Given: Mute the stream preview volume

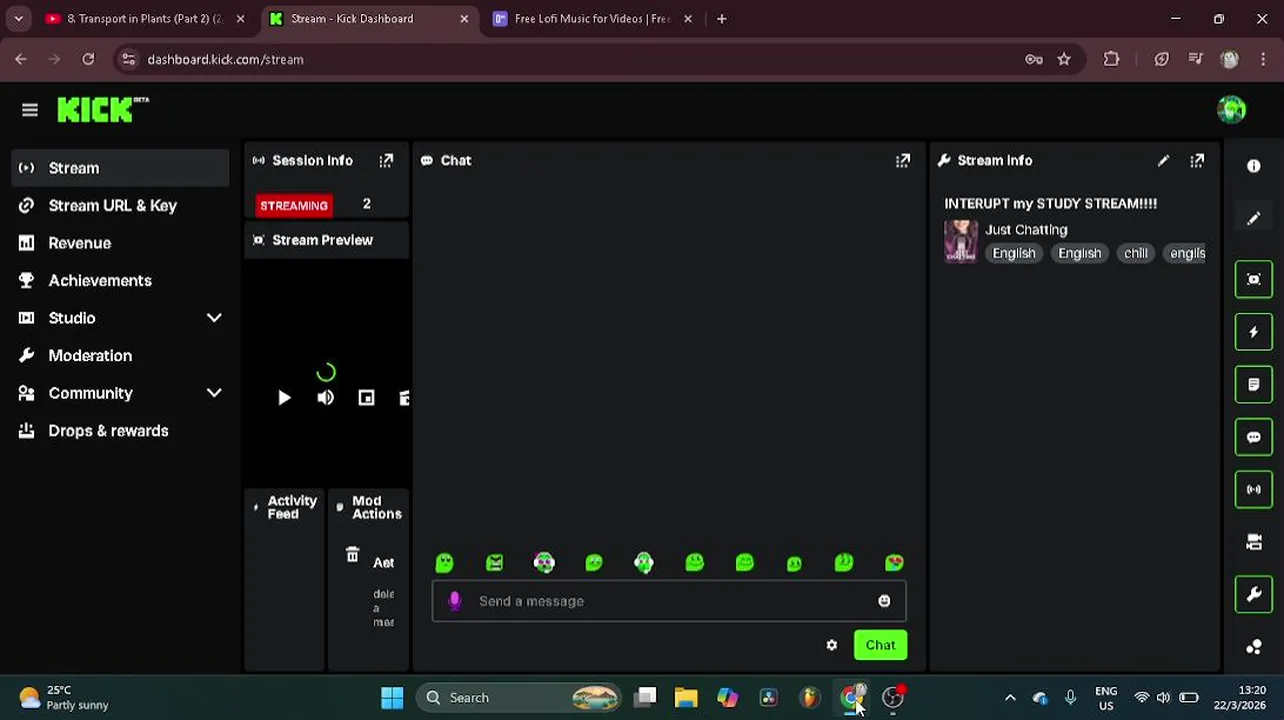Looking at the screenshot, I should [325, 398].
